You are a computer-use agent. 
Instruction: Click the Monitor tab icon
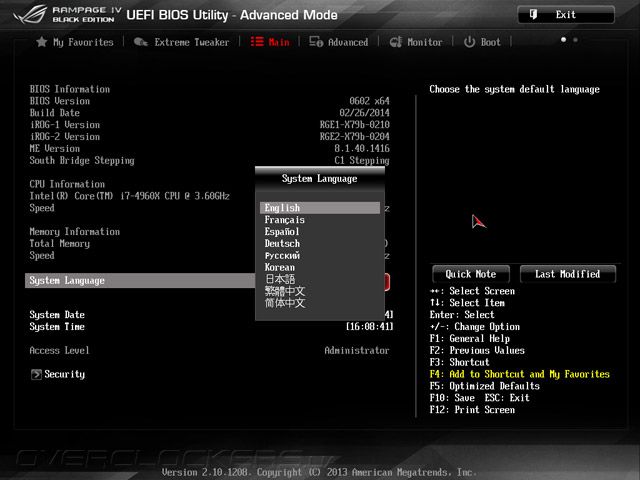(x=396, y=42)
